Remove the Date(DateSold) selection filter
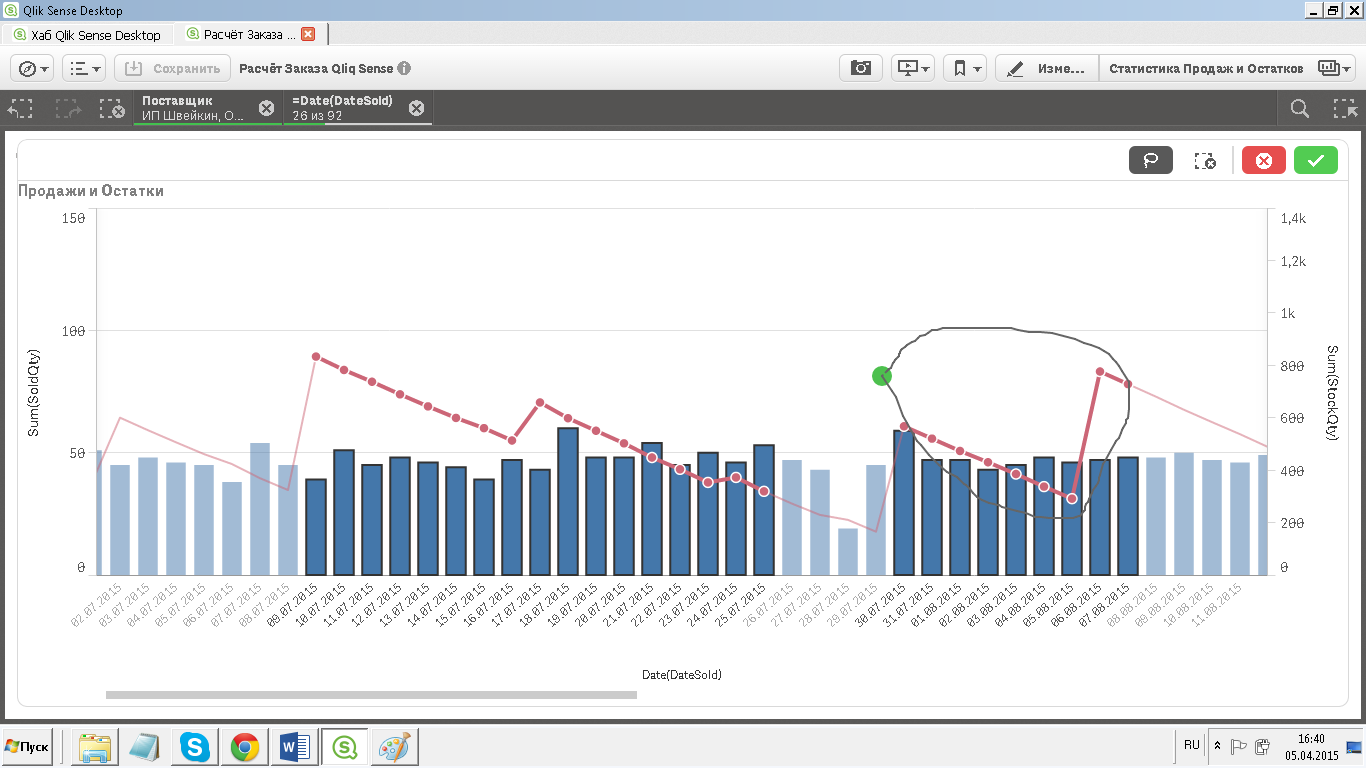Screen dimensions: 1366x768 pos(416,108)
